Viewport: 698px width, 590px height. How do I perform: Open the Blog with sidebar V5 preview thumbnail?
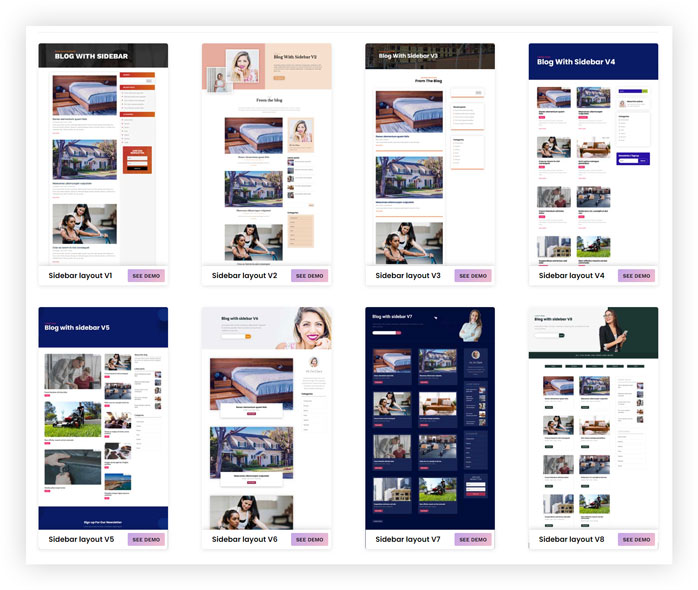tap(103, 418)
